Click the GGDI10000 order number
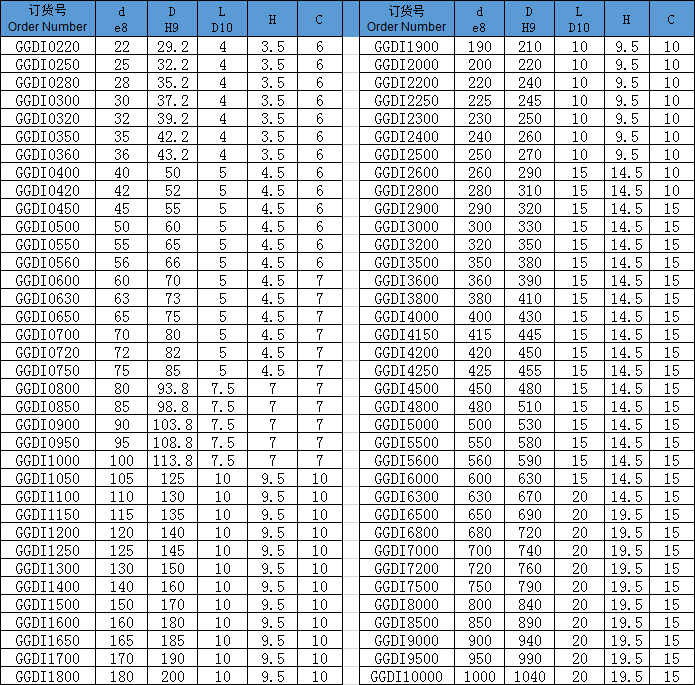Image resolution: width=695 pixels, height=685 pixels. [x=406, y=677]
